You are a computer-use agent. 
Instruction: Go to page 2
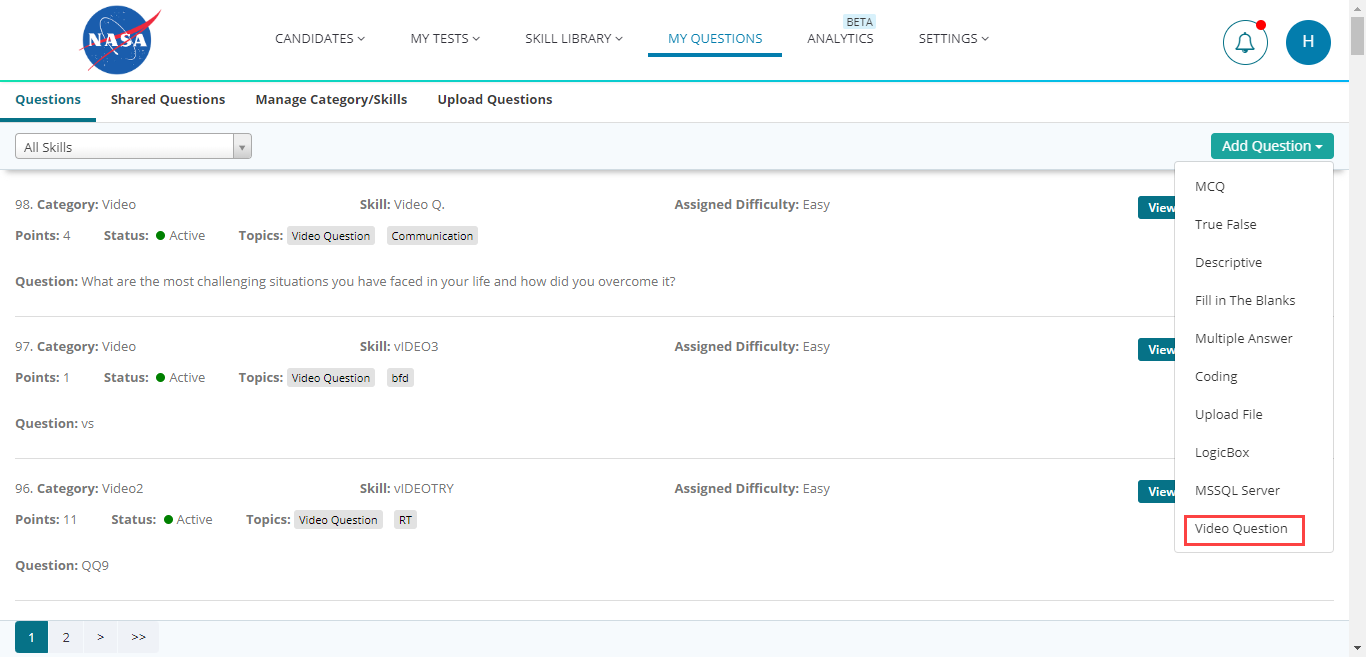pos(66,637)
